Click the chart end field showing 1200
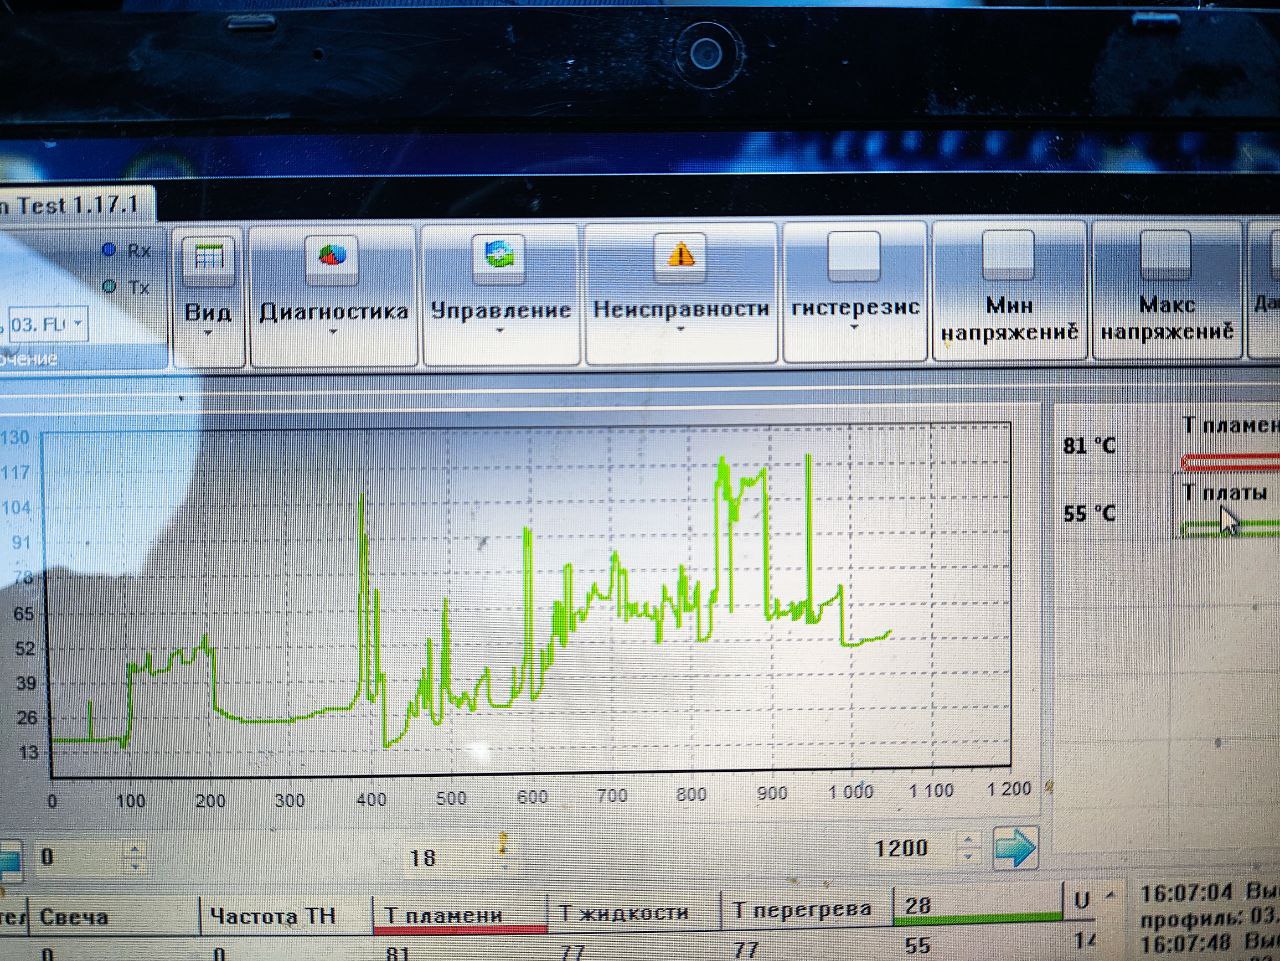This screenshot has height=961, width=1280. [910, 849]
